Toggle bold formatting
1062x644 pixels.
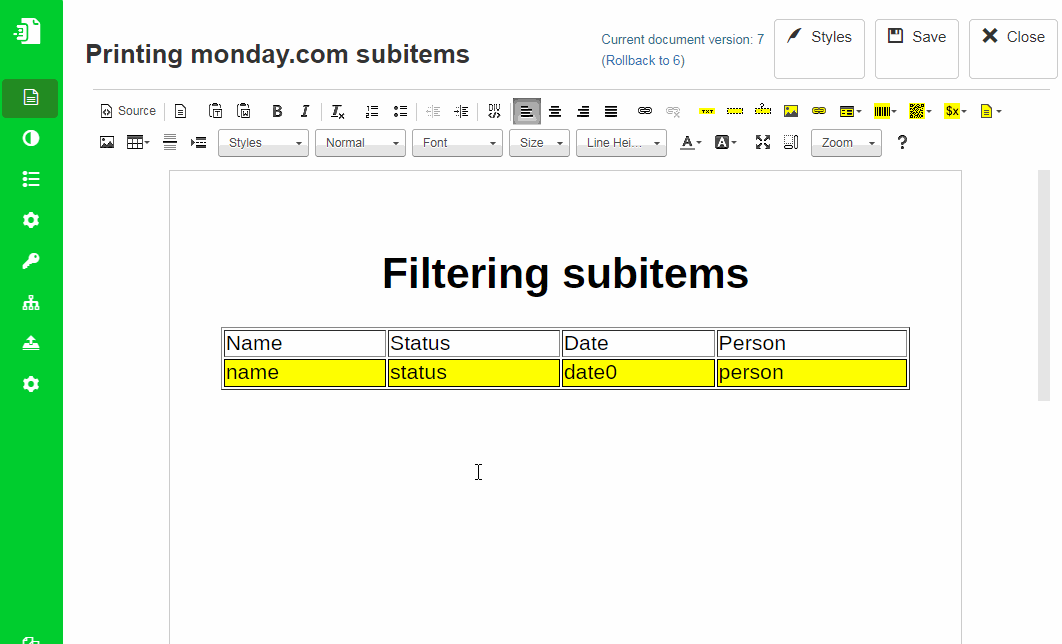point(277,111)
